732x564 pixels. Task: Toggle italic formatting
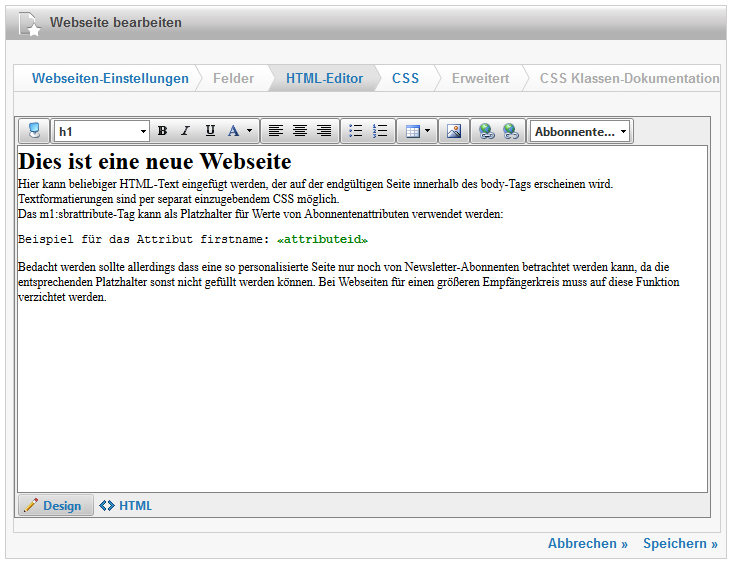pos(185,131)
